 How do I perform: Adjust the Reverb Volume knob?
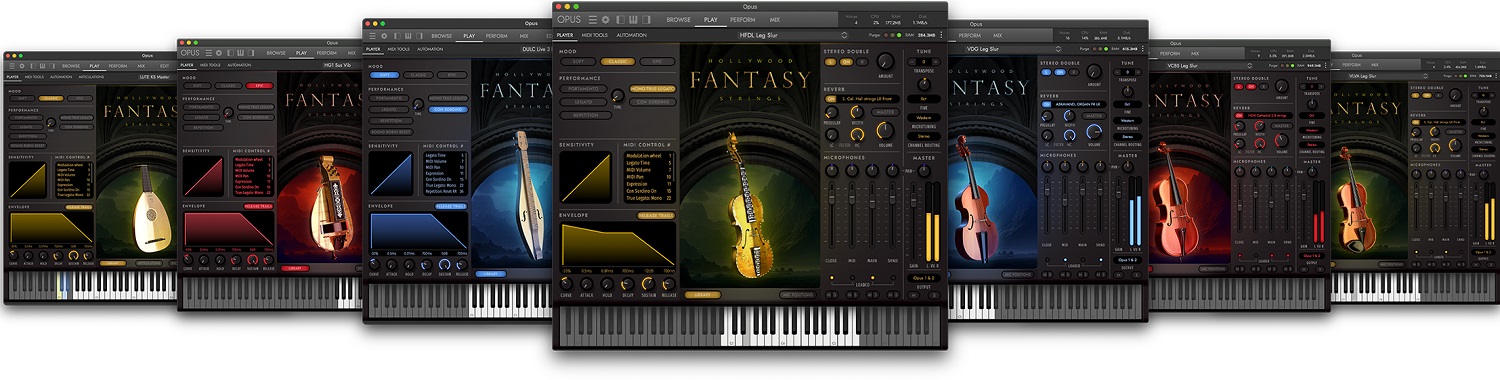point(886,130)
